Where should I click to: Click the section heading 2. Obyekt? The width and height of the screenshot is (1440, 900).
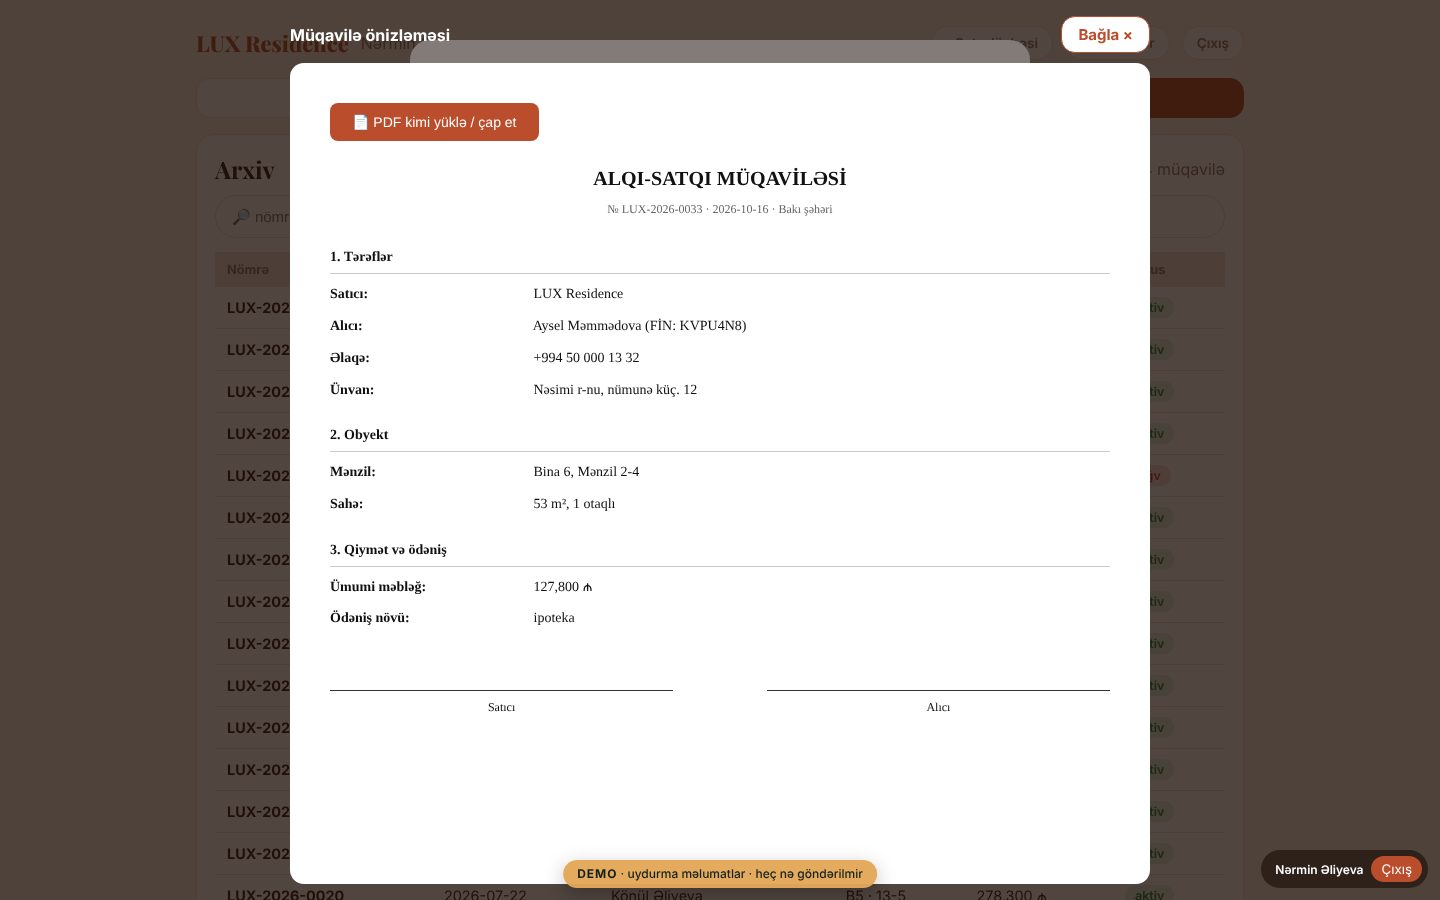tap(359, 434)
